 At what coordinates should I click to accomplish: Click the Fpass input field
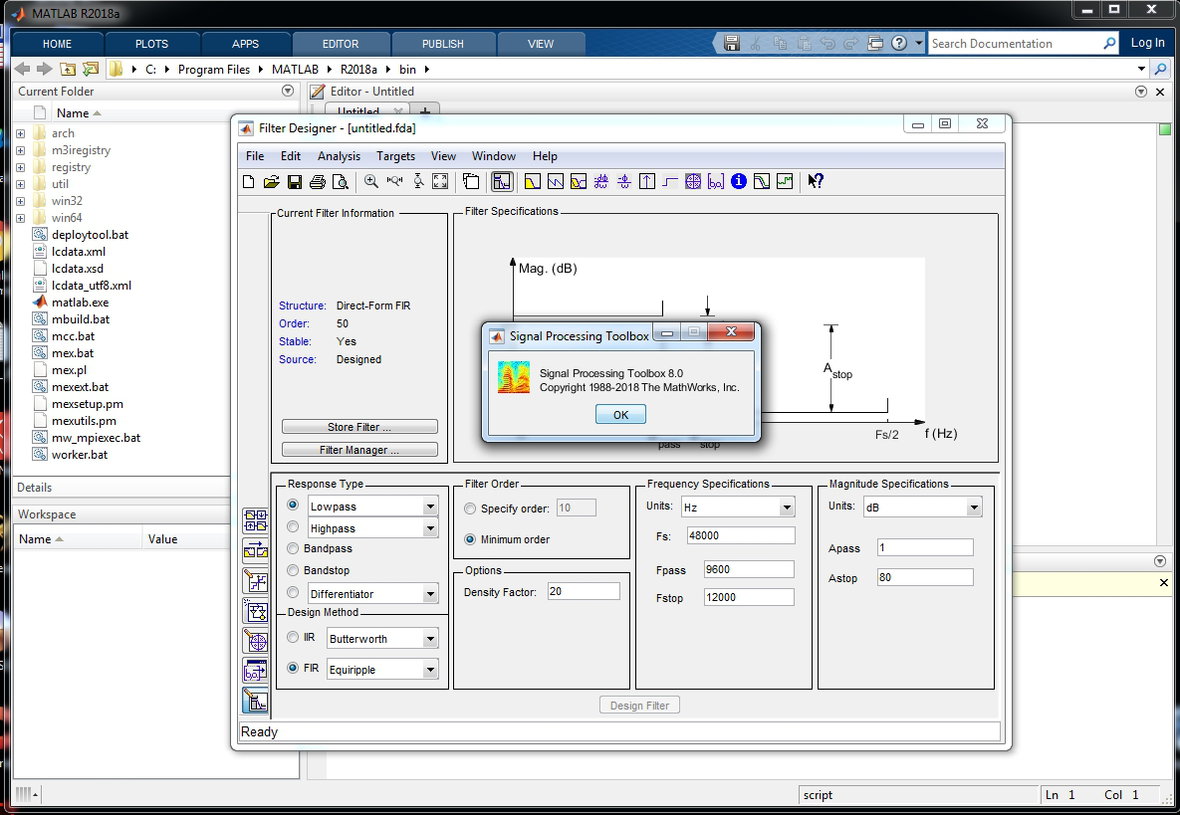pos(750,570)
